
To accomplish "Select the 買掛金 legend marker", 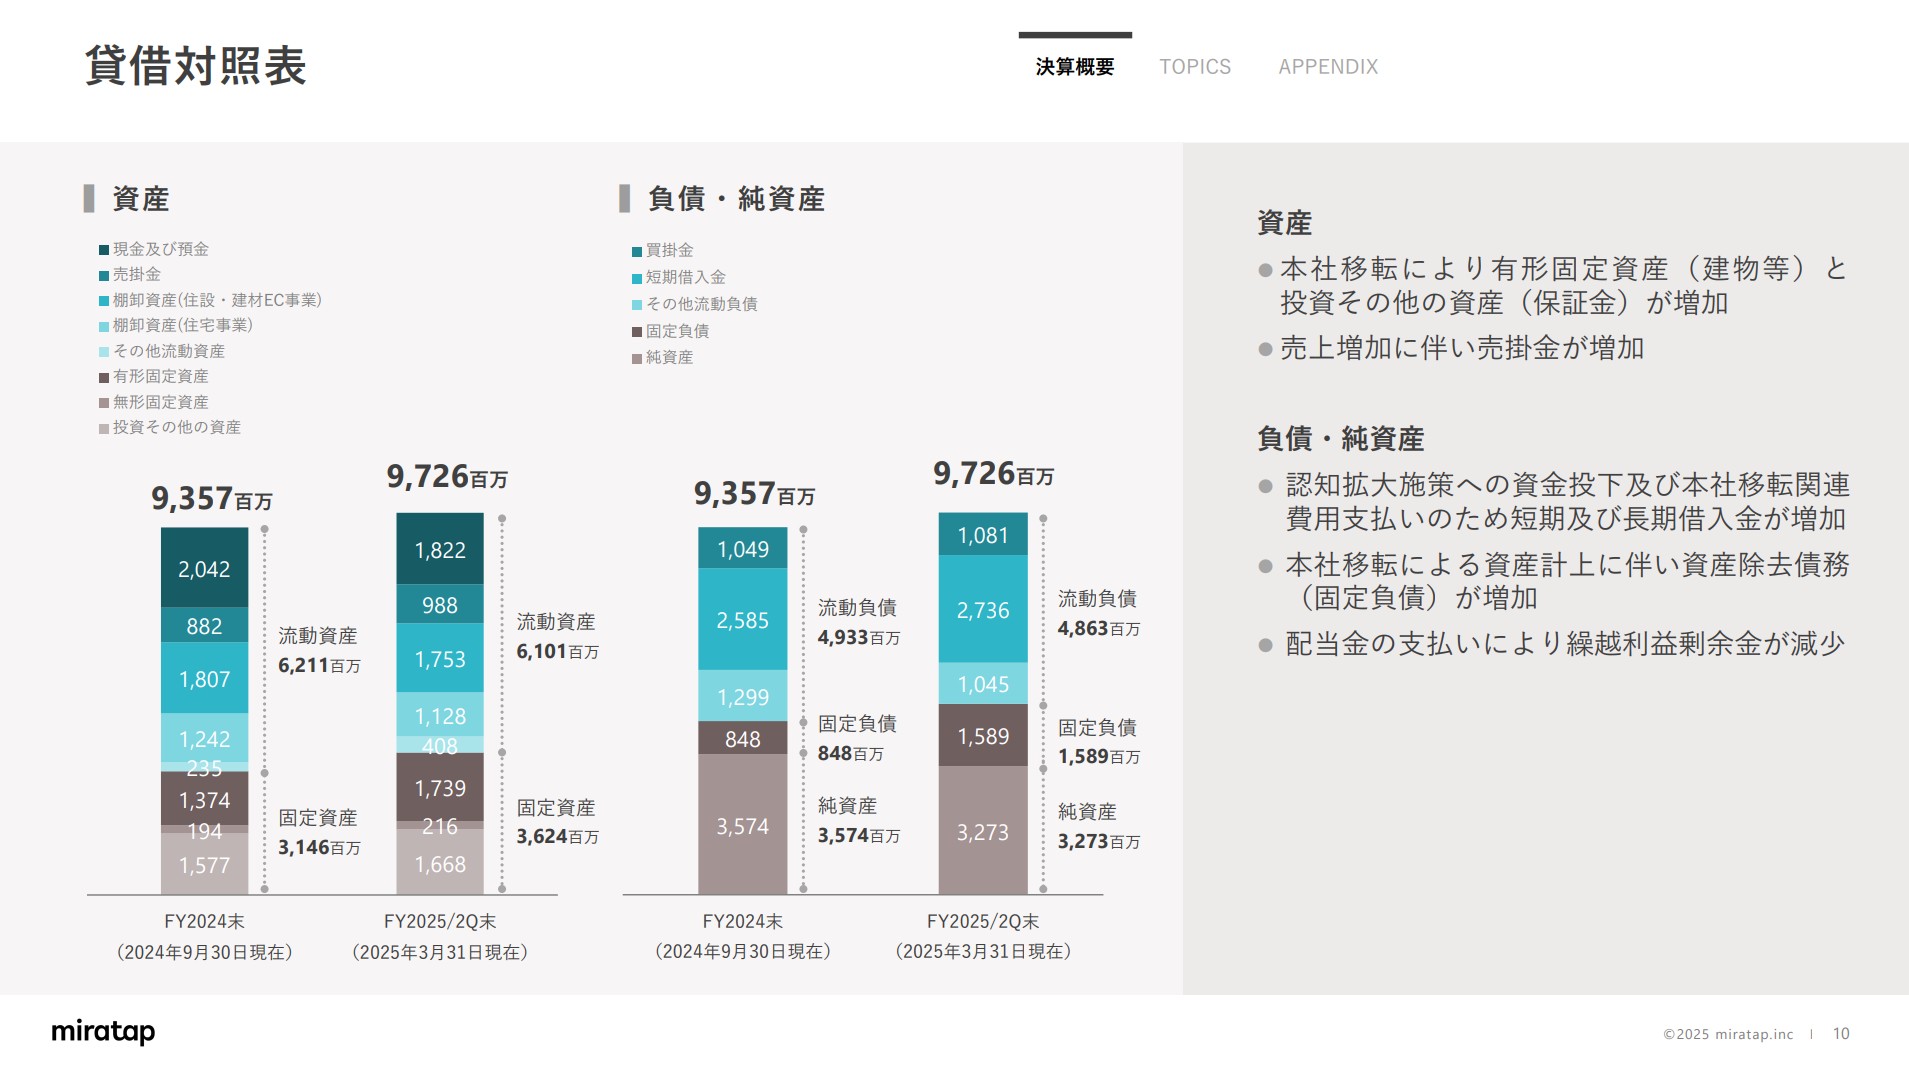I will (x=636, y=252).
